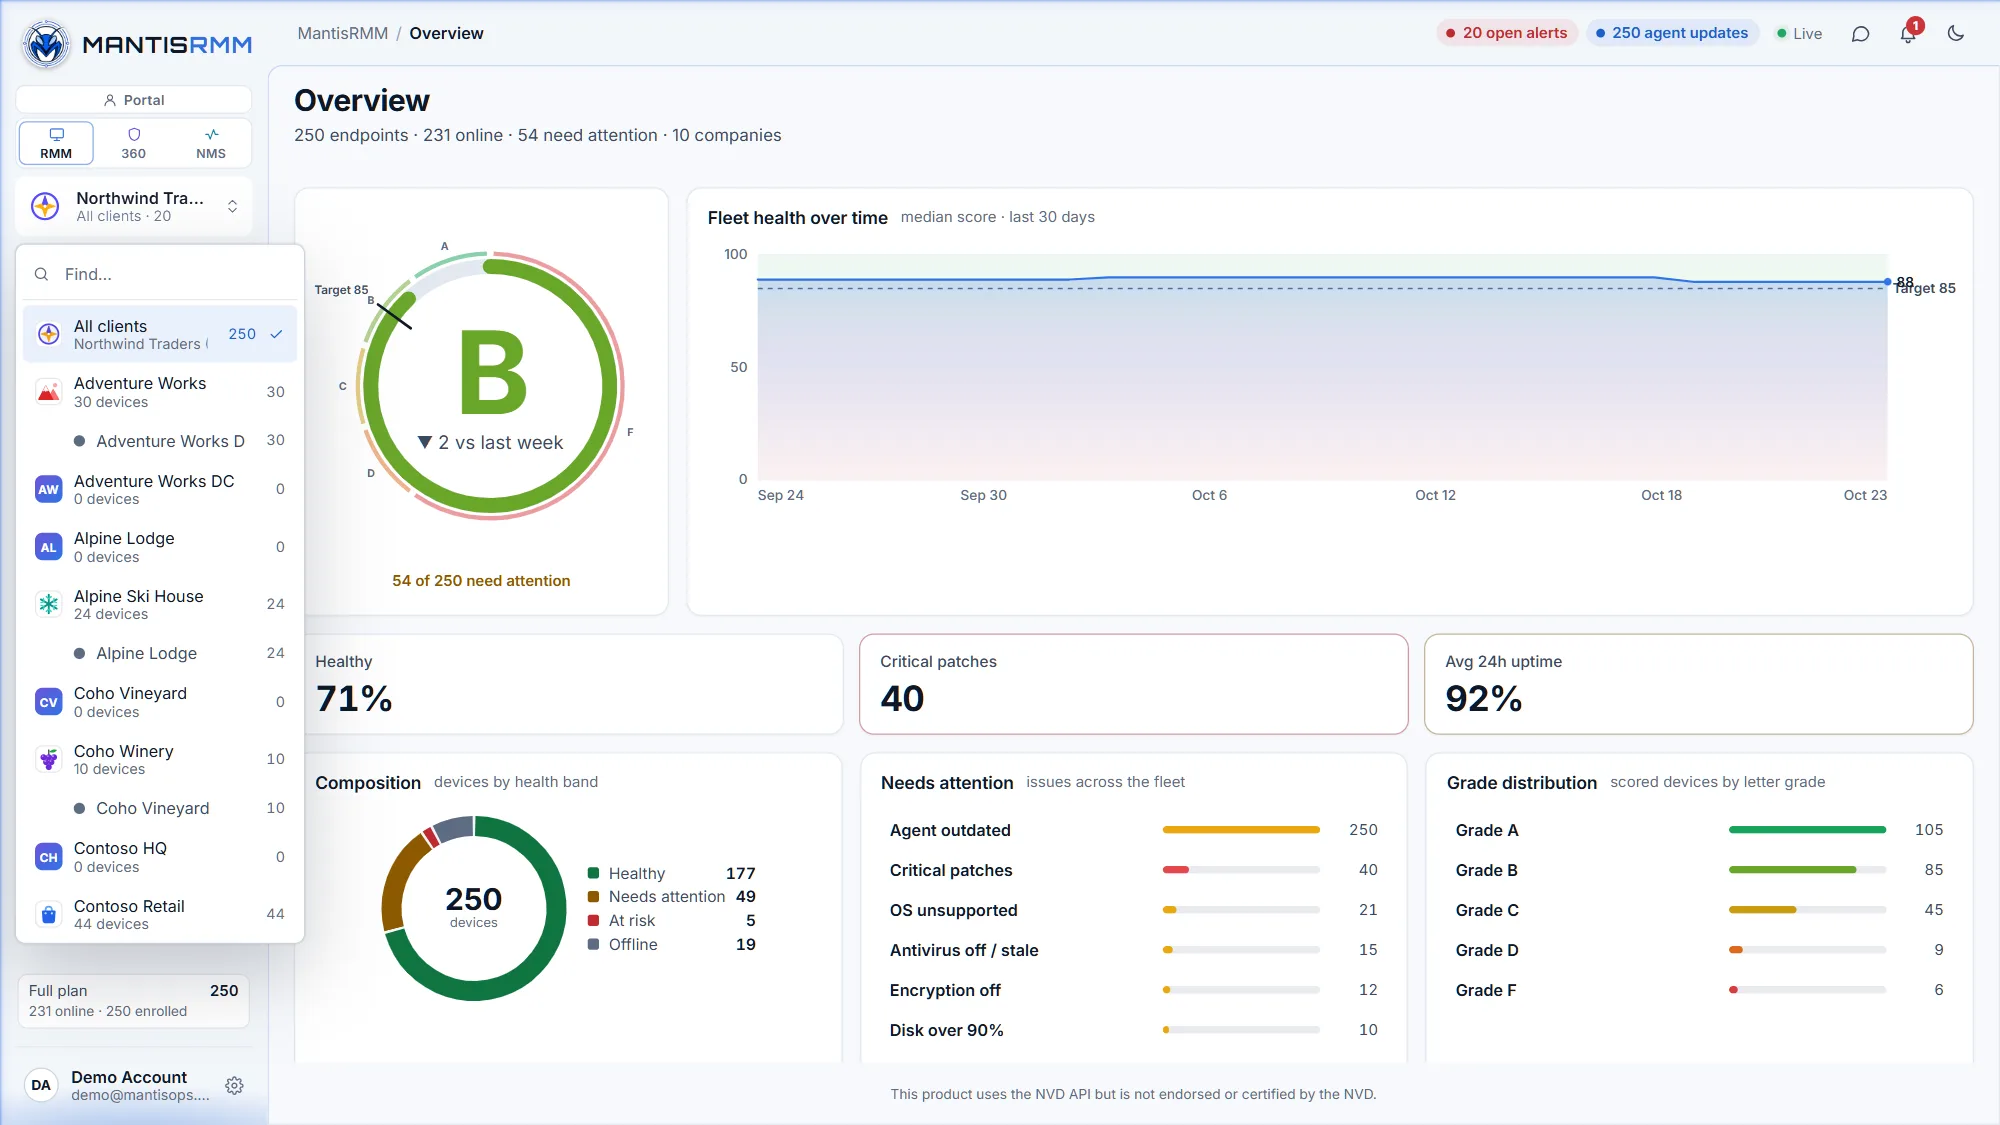The image size is (2000, 1125).
Task: Select the Coho Vineyard sub-site with 10 devices
Action: tap(160, 808)
